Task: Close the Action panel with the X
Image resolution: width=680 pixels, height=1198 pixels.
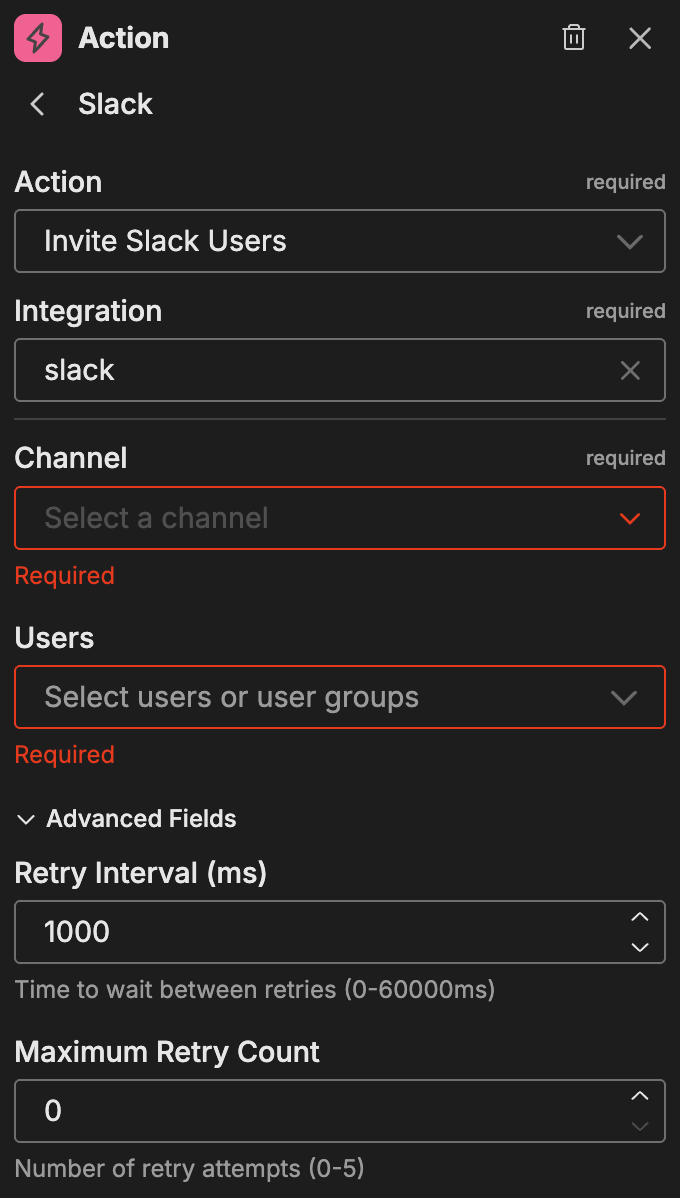Action: 640,38
